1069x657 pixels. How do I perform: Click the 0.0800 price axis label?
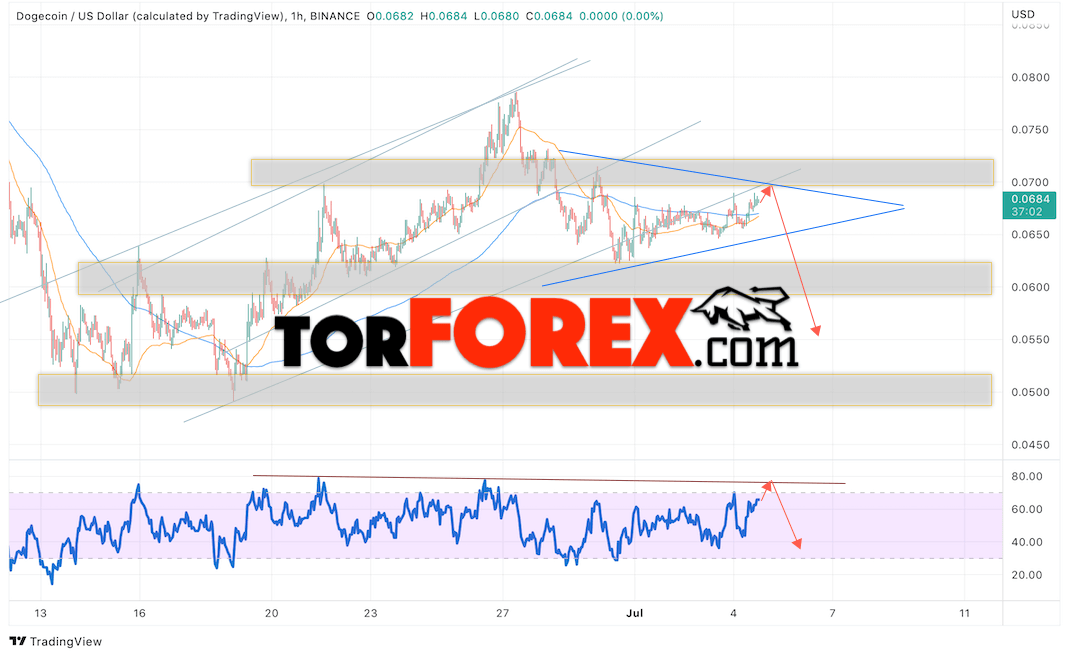[1030, 78]
